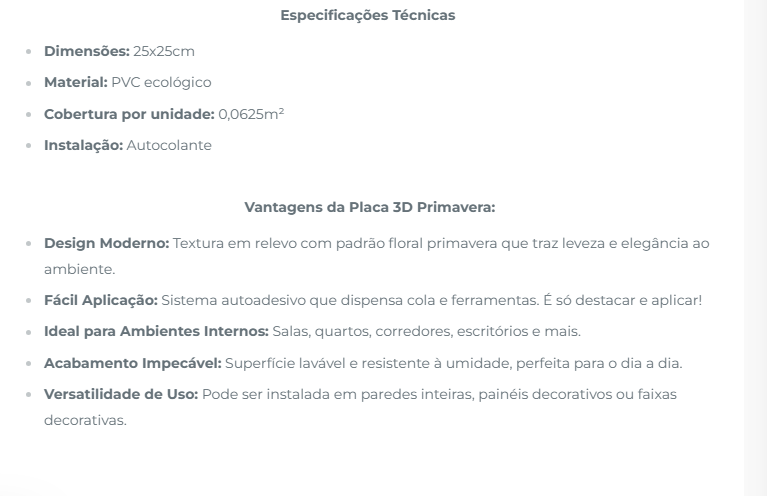Select the "PVC ecológico" text
Viewport: 767px width, 496px height.
161,82
